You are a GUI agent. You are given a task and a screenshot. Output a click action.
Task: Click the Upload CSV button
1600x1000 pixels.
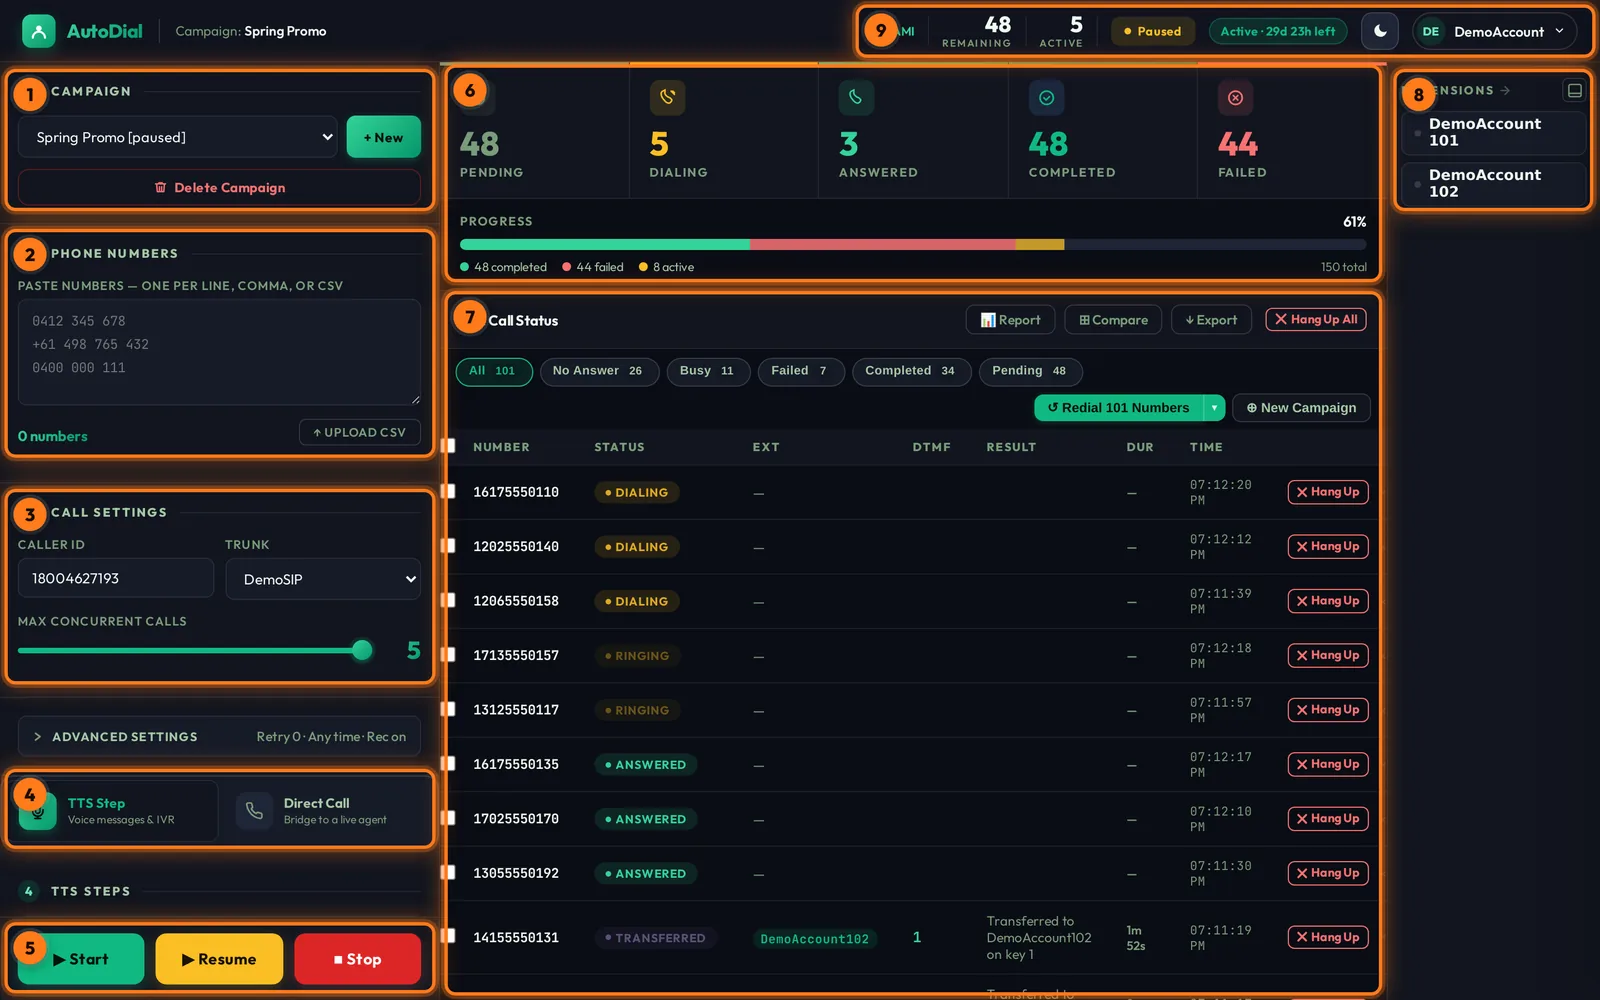pos(359,432)
